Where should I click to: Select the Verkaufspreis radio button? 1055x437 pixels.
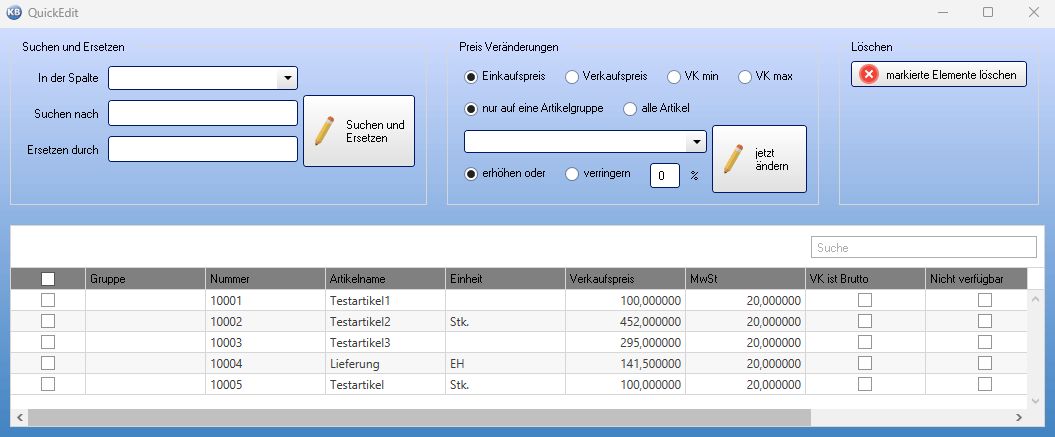[571, 77]
